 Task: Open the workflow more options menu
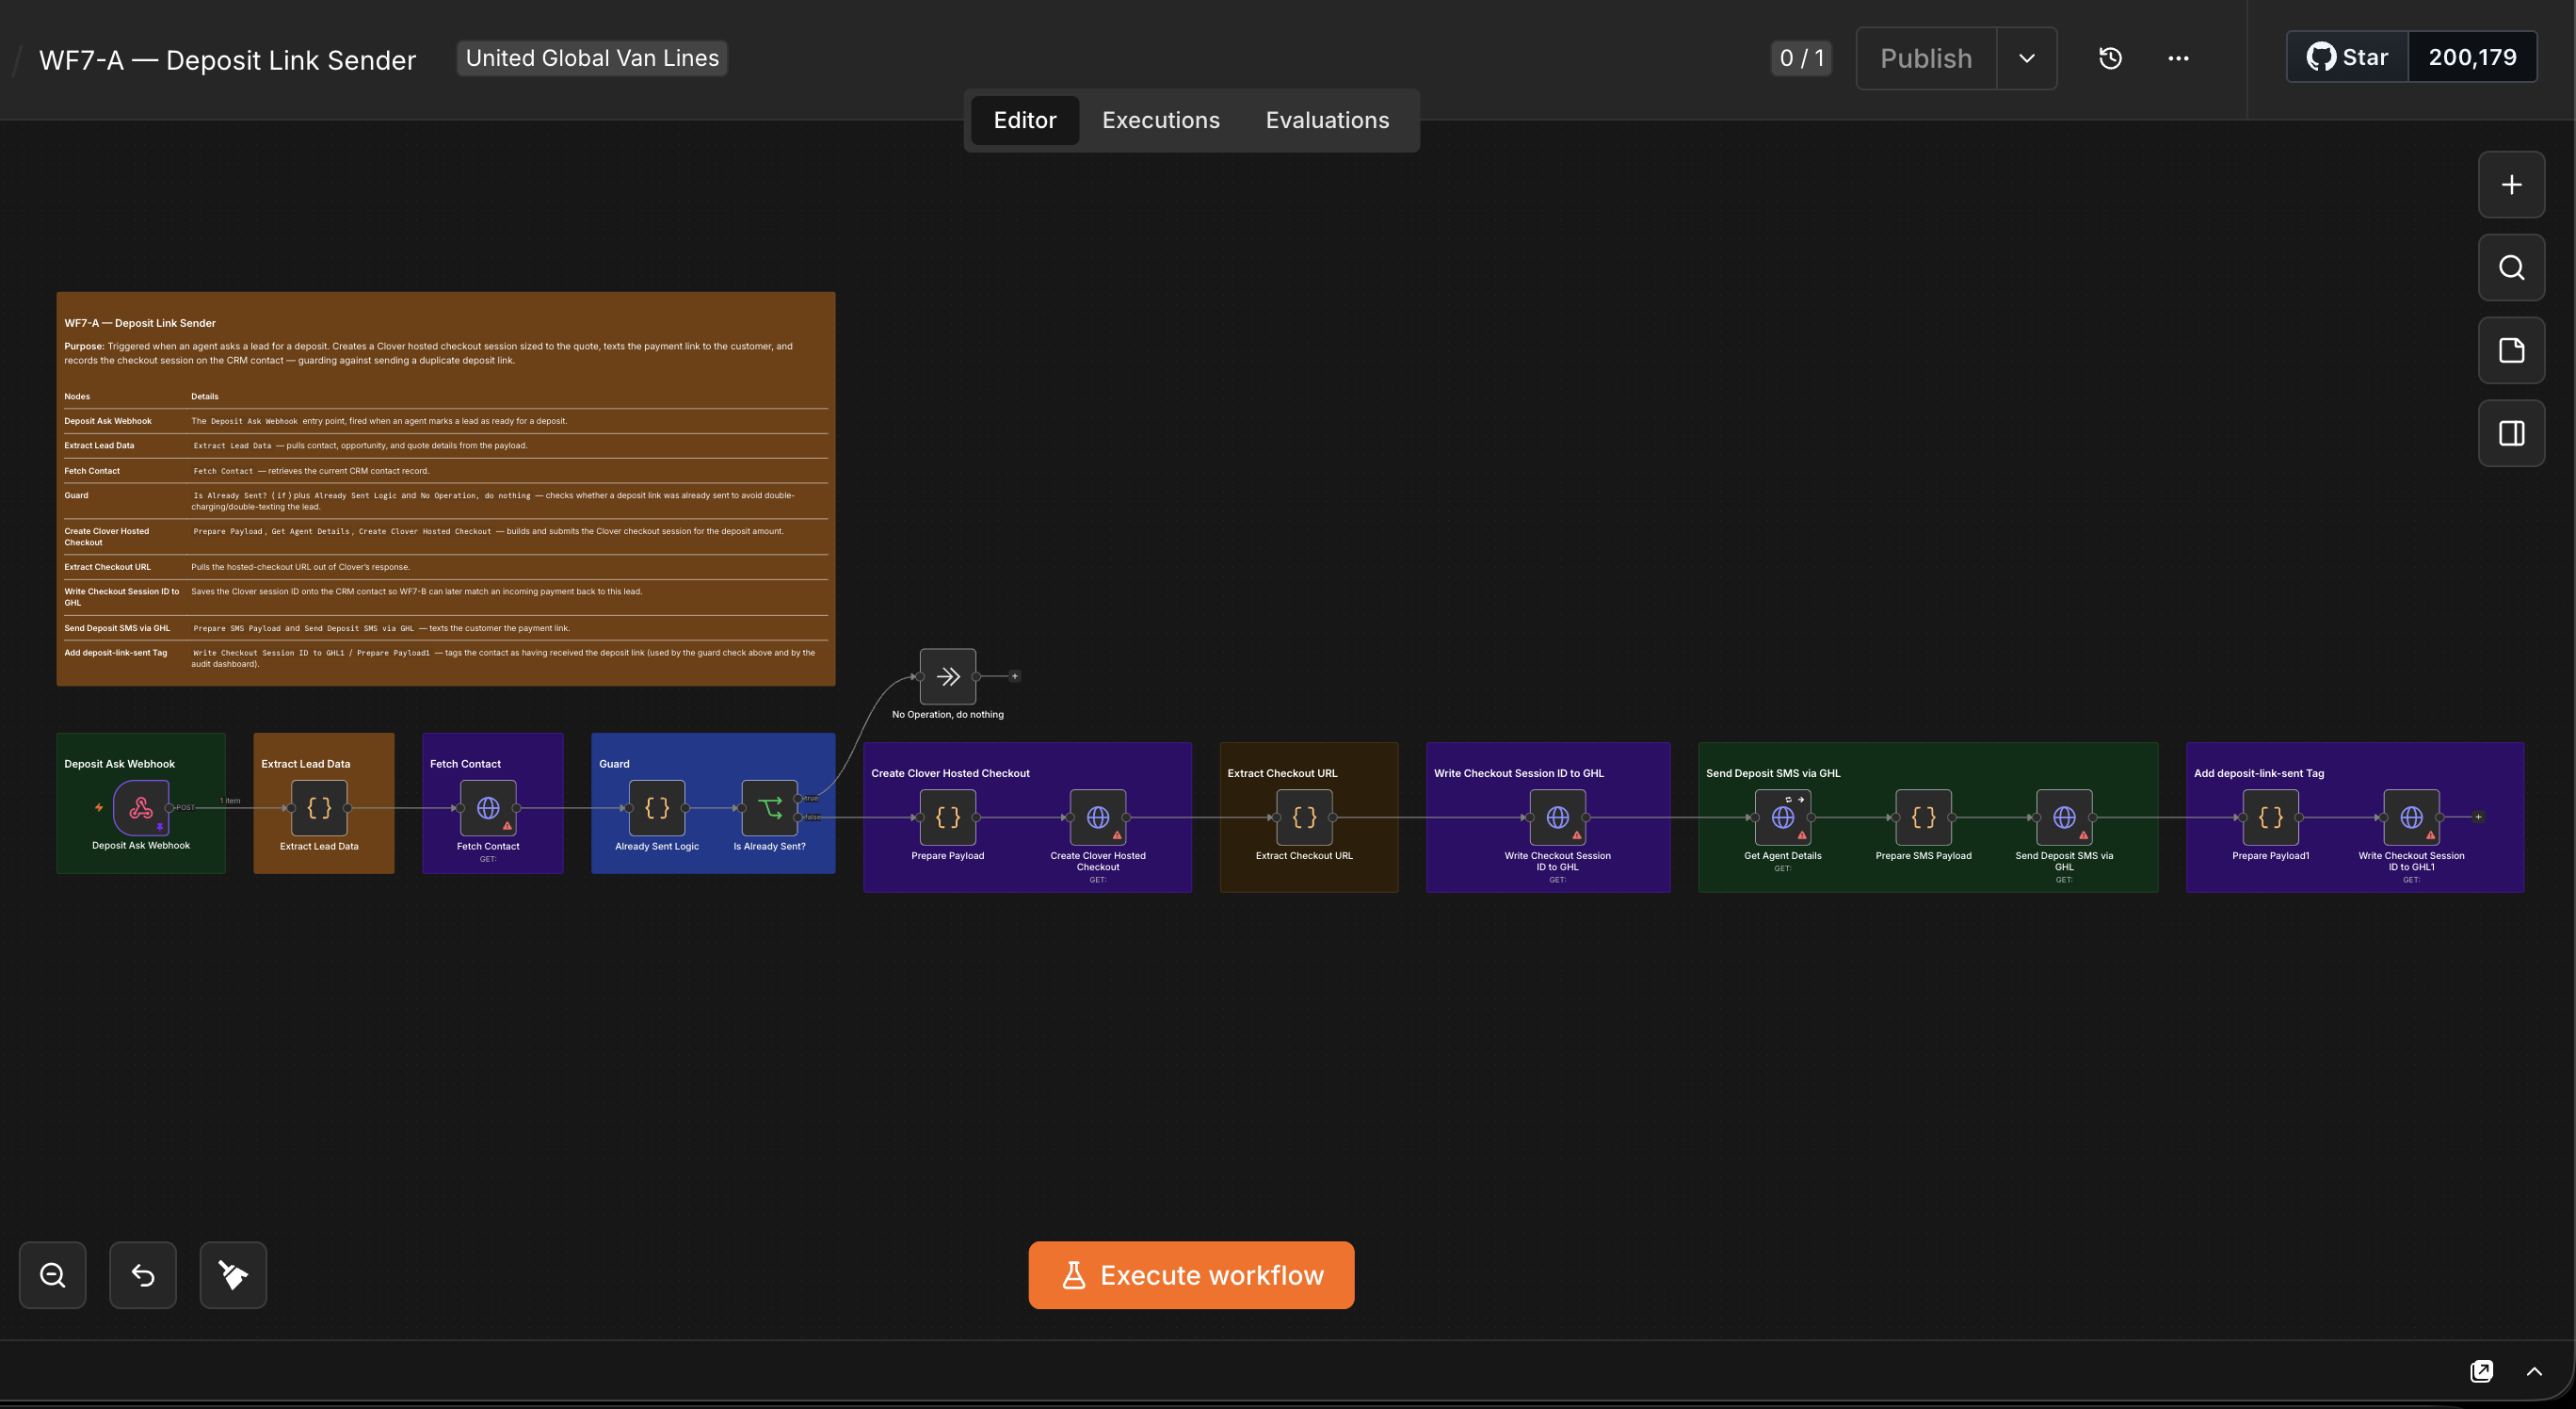click(2178, 58)
